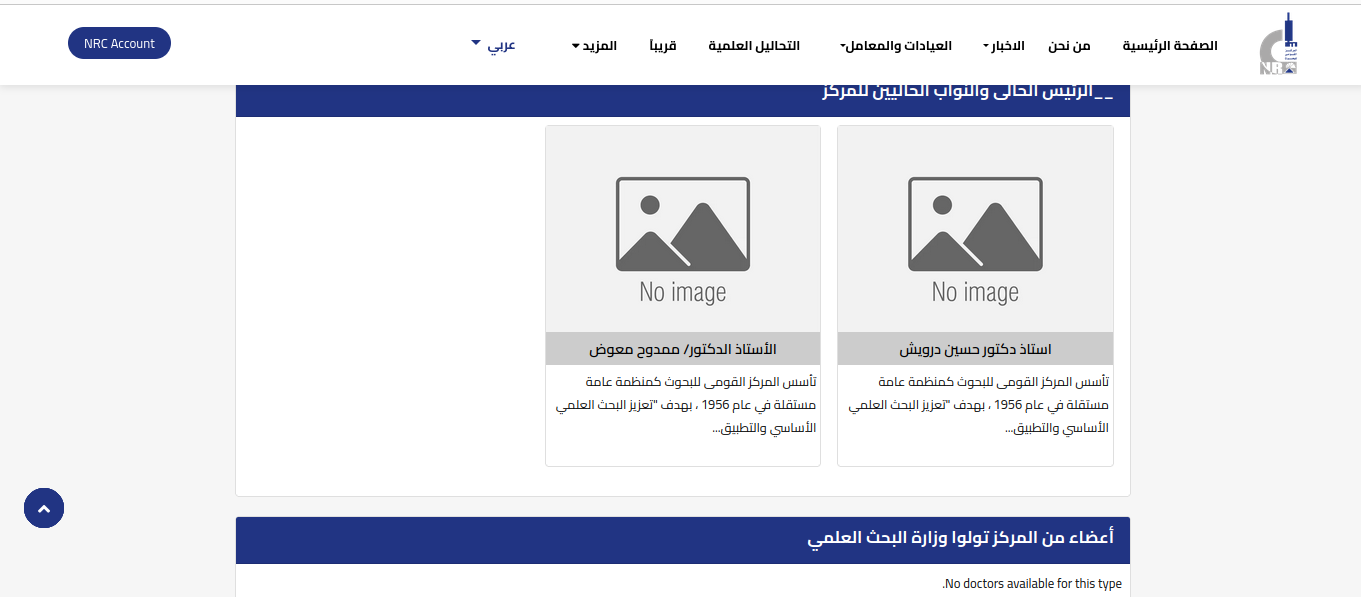The width and height of the screenshot is (1361, 597).
Task: Expand the المزيد dropdown menu
Action: click(594, 46)
